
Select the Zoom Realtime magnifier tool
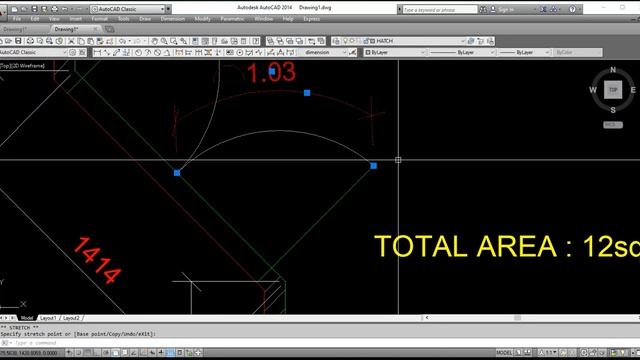point(164,41)
